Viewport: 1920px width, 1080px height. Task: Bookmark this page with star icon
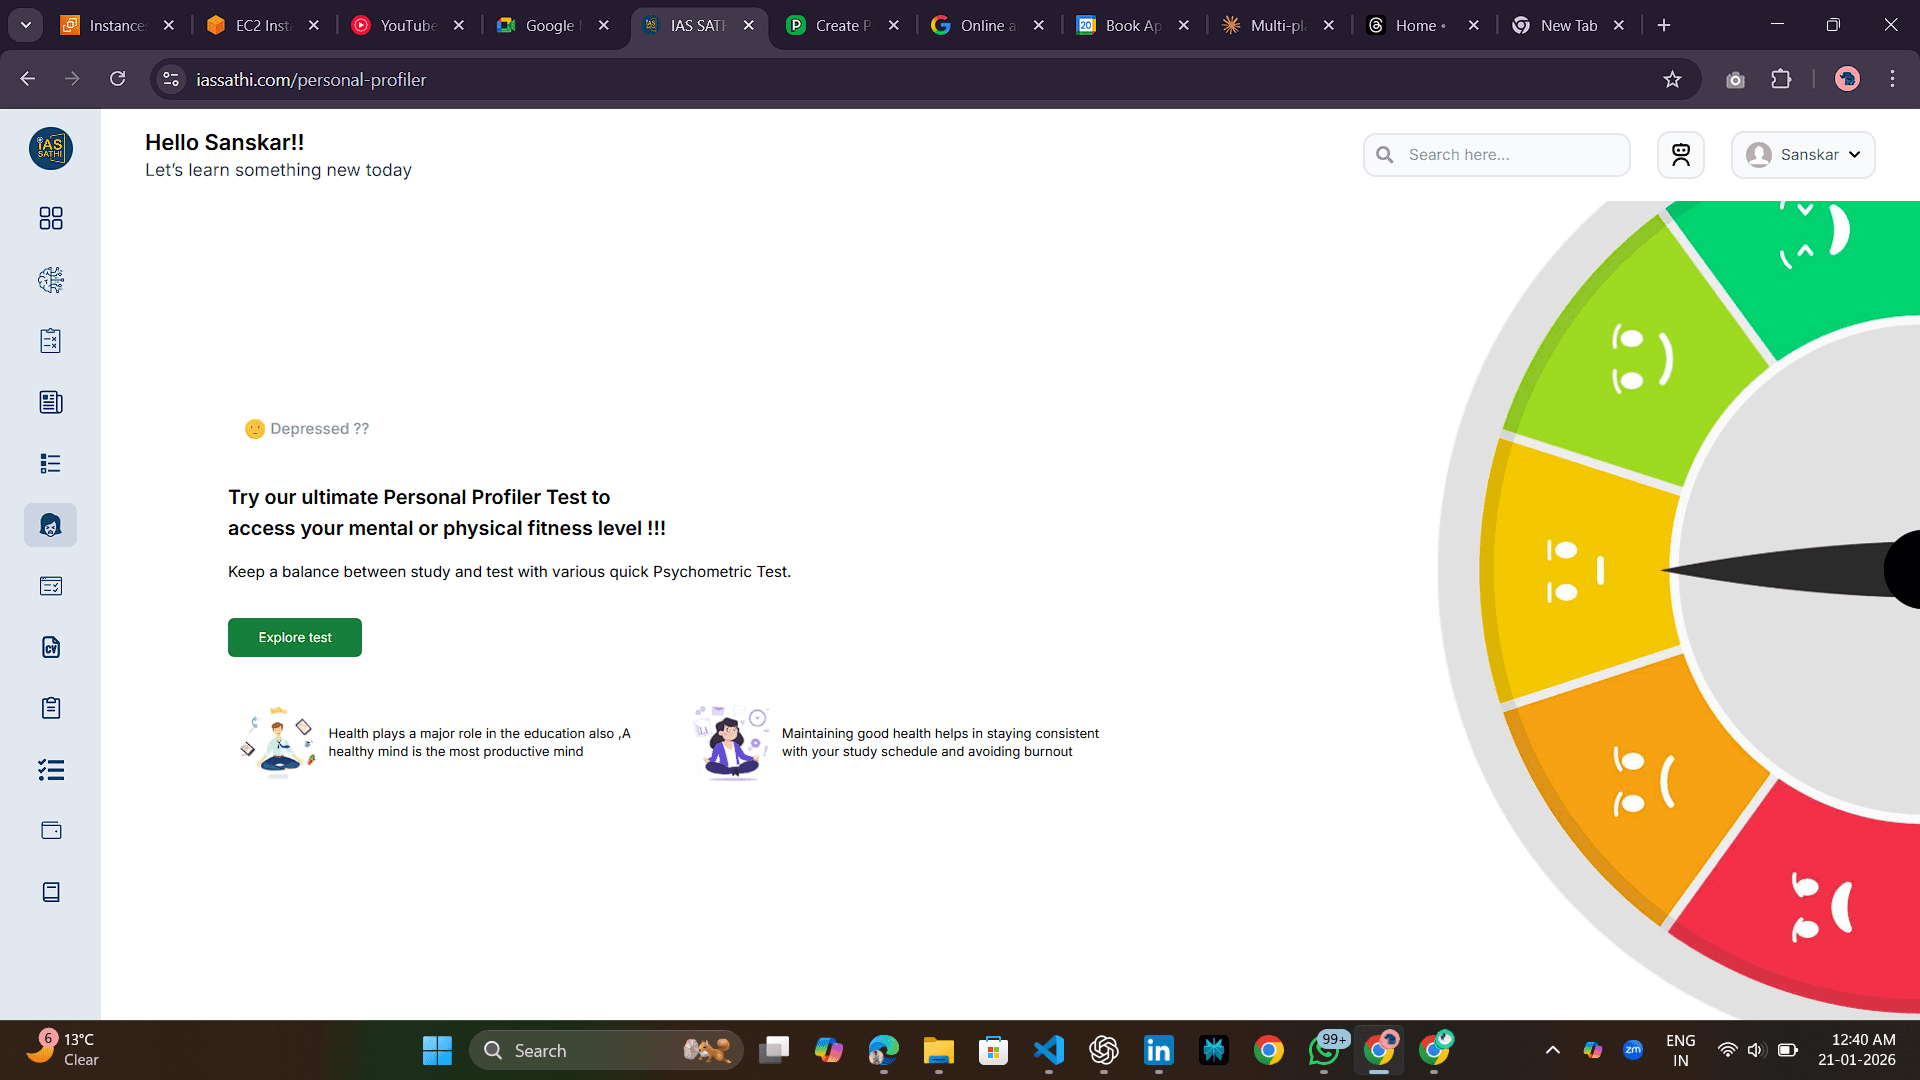pos(1672,79)
